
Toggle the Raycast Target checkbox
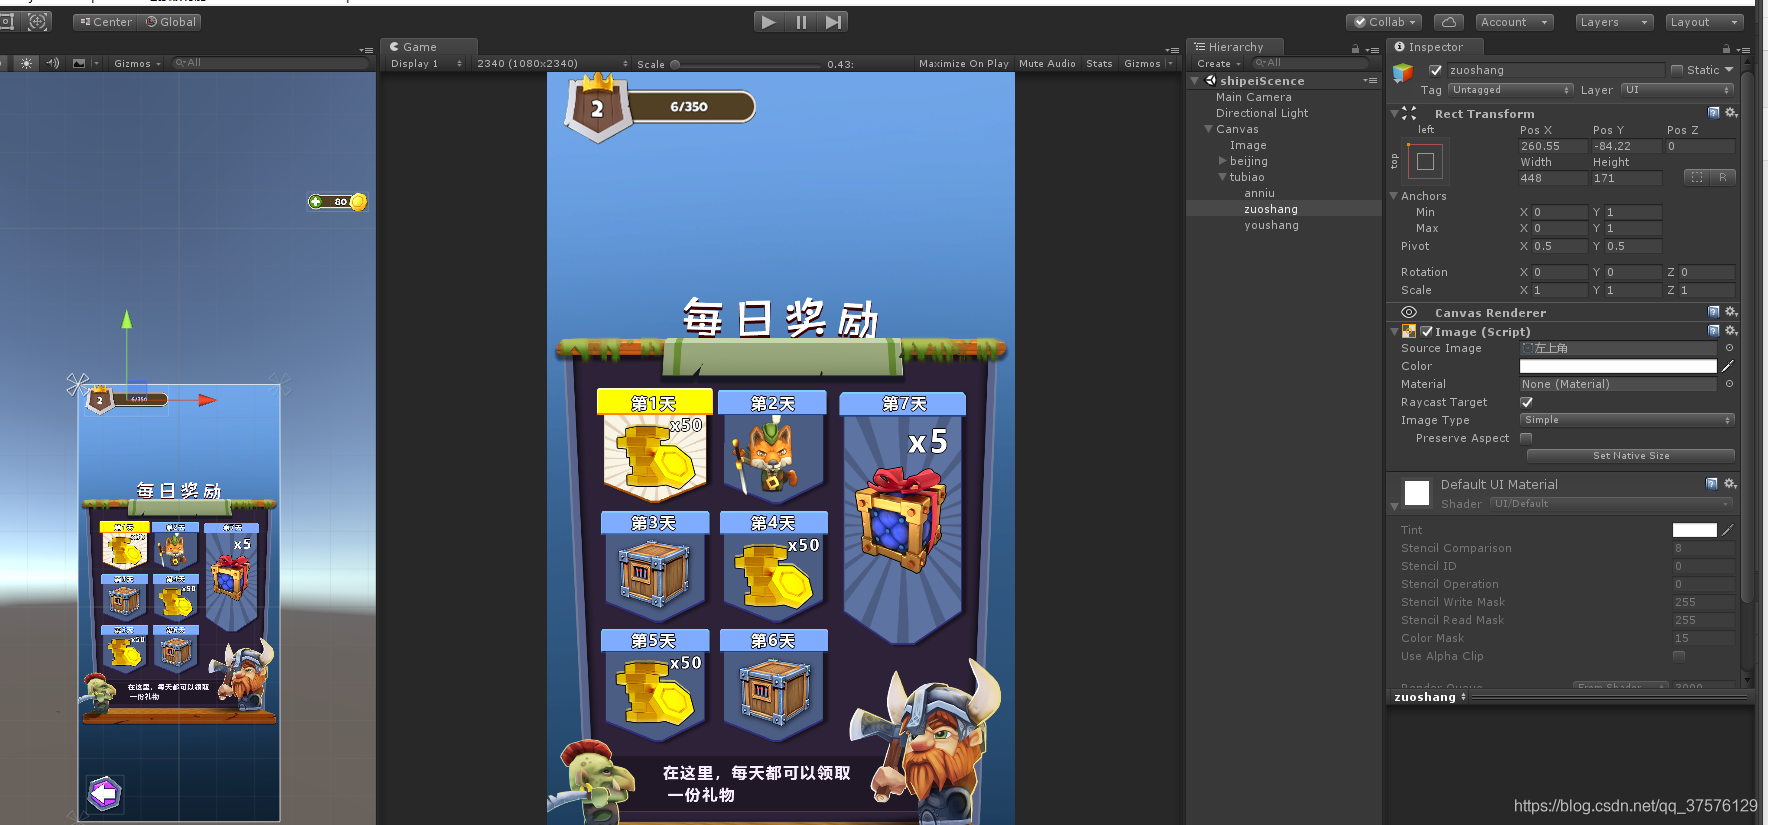1526,402
